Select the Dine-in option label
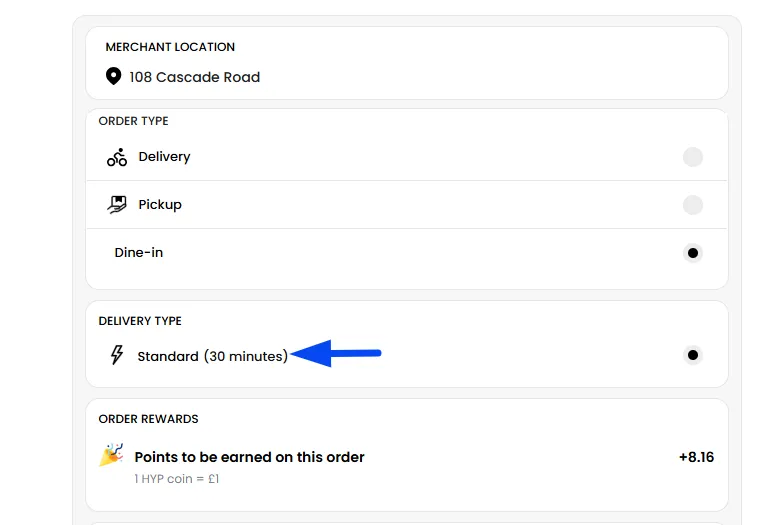The image size is (758, 525). (x=139, y=253)
